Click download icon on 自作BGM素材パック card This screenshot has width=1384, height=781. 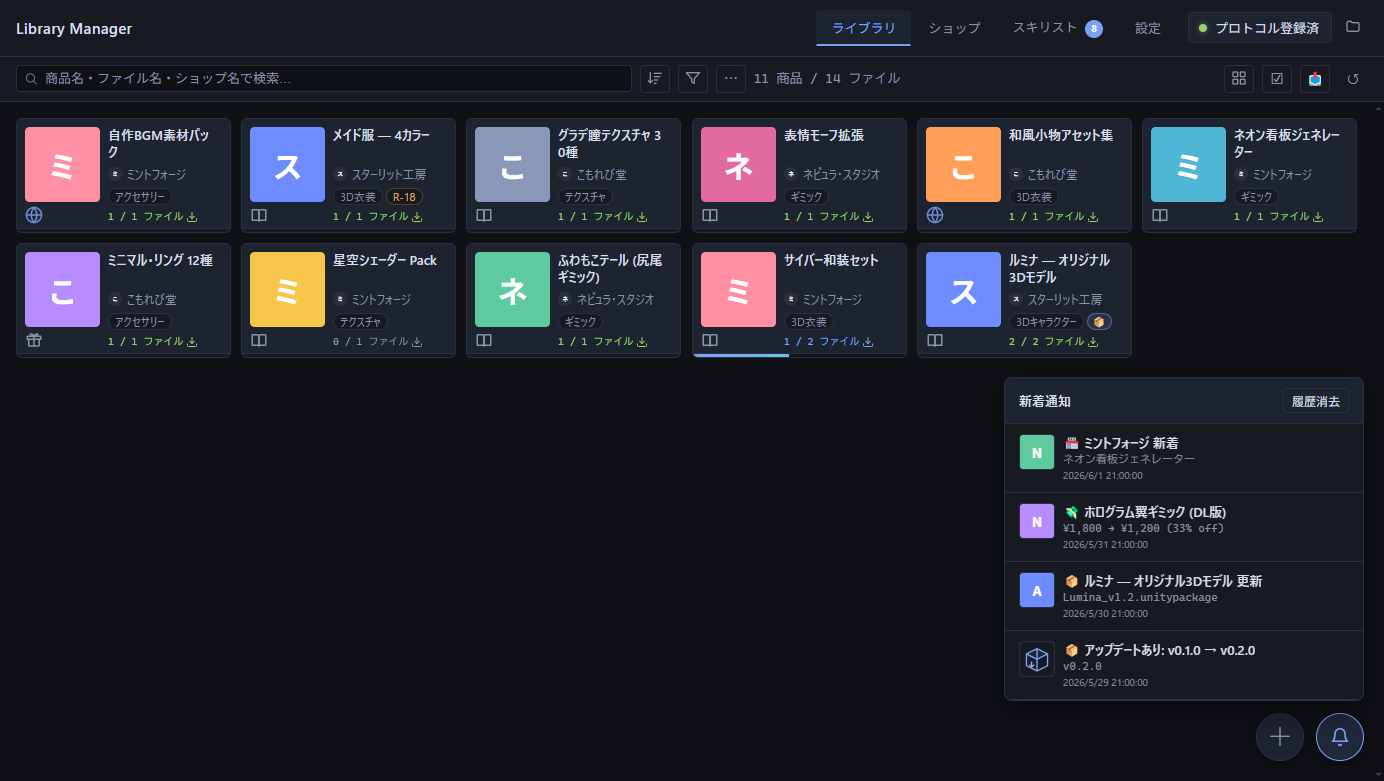192,216
